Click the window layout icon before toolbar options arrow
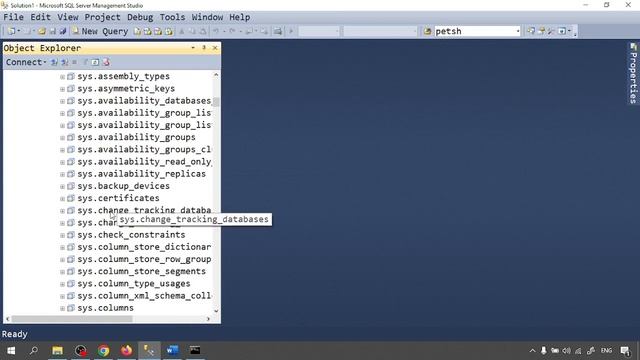This screenshot has height=360, width=640. tap(562, 31)
